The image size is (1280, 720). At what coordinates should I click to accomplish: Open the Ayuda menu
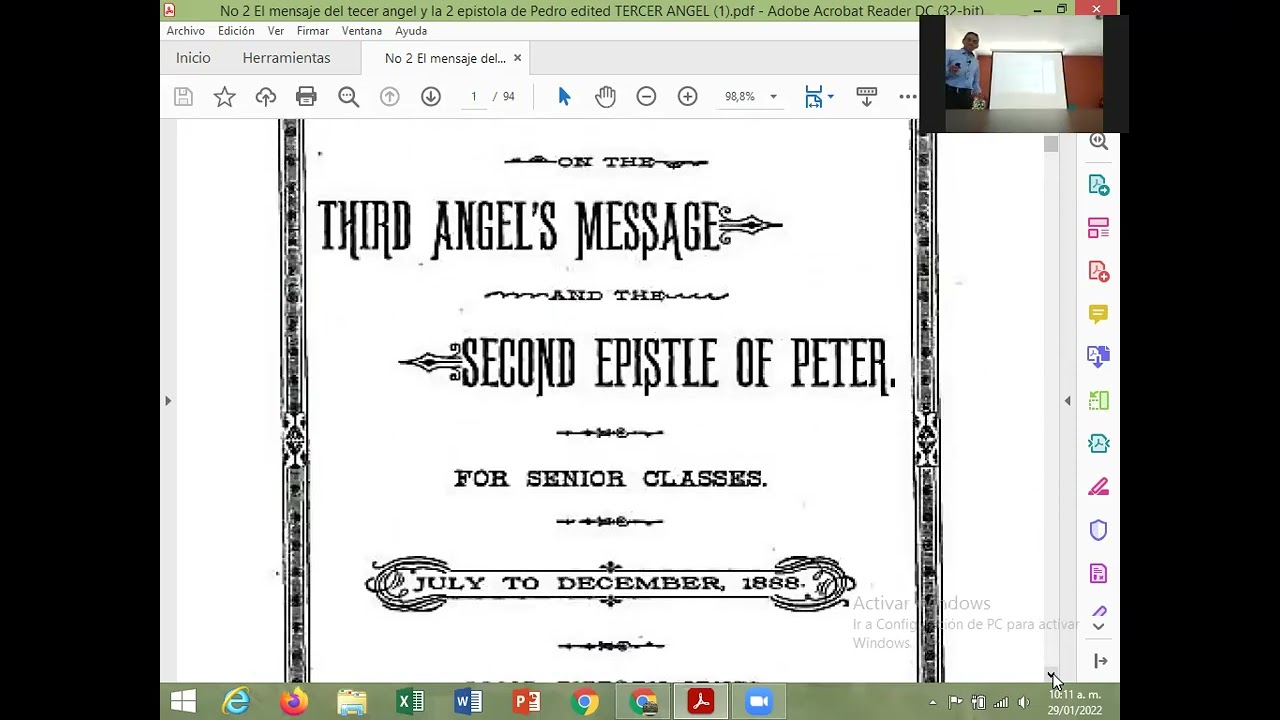[x=411, y=31]
